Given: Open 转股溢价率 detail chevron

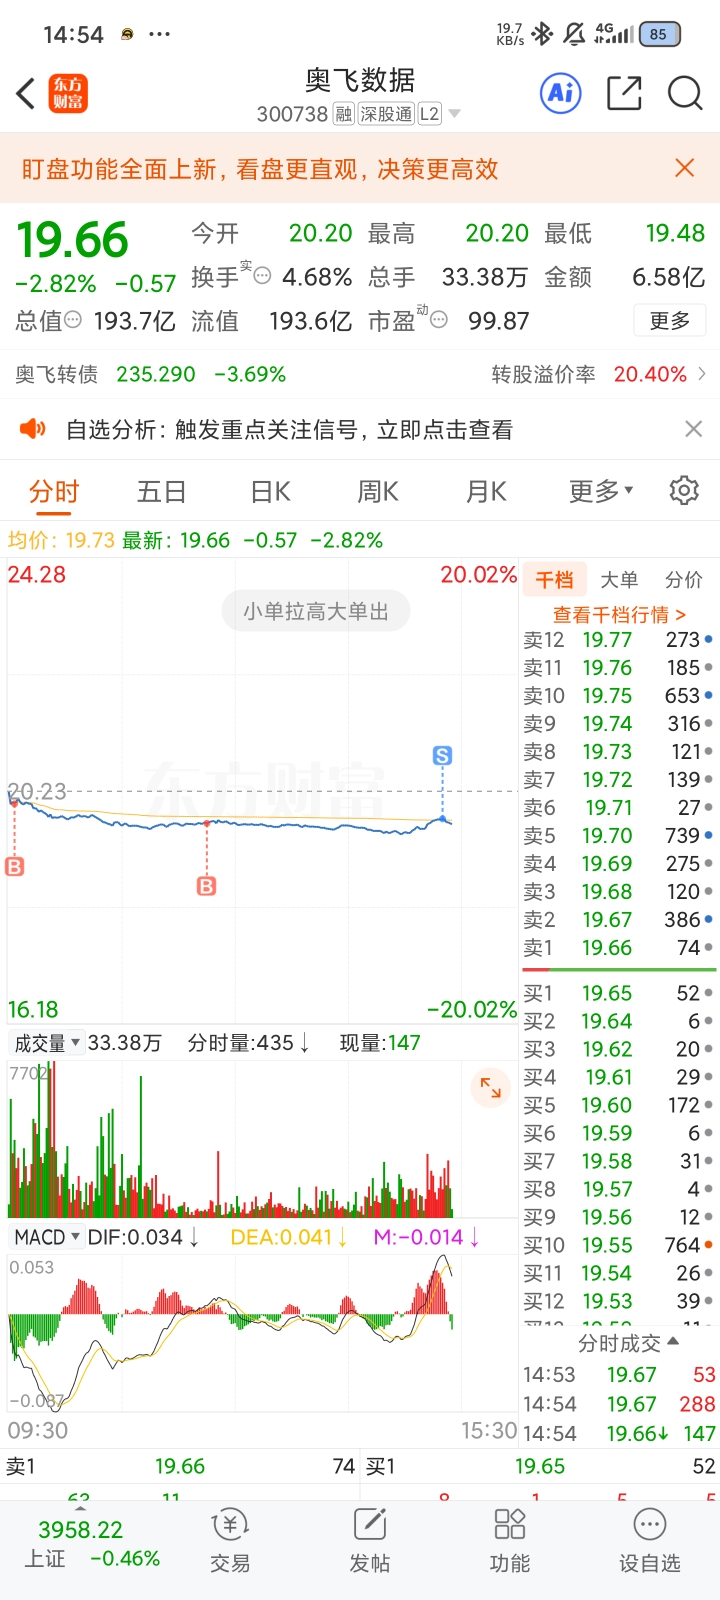Looking at the screenshot, I should click(702, 374).
